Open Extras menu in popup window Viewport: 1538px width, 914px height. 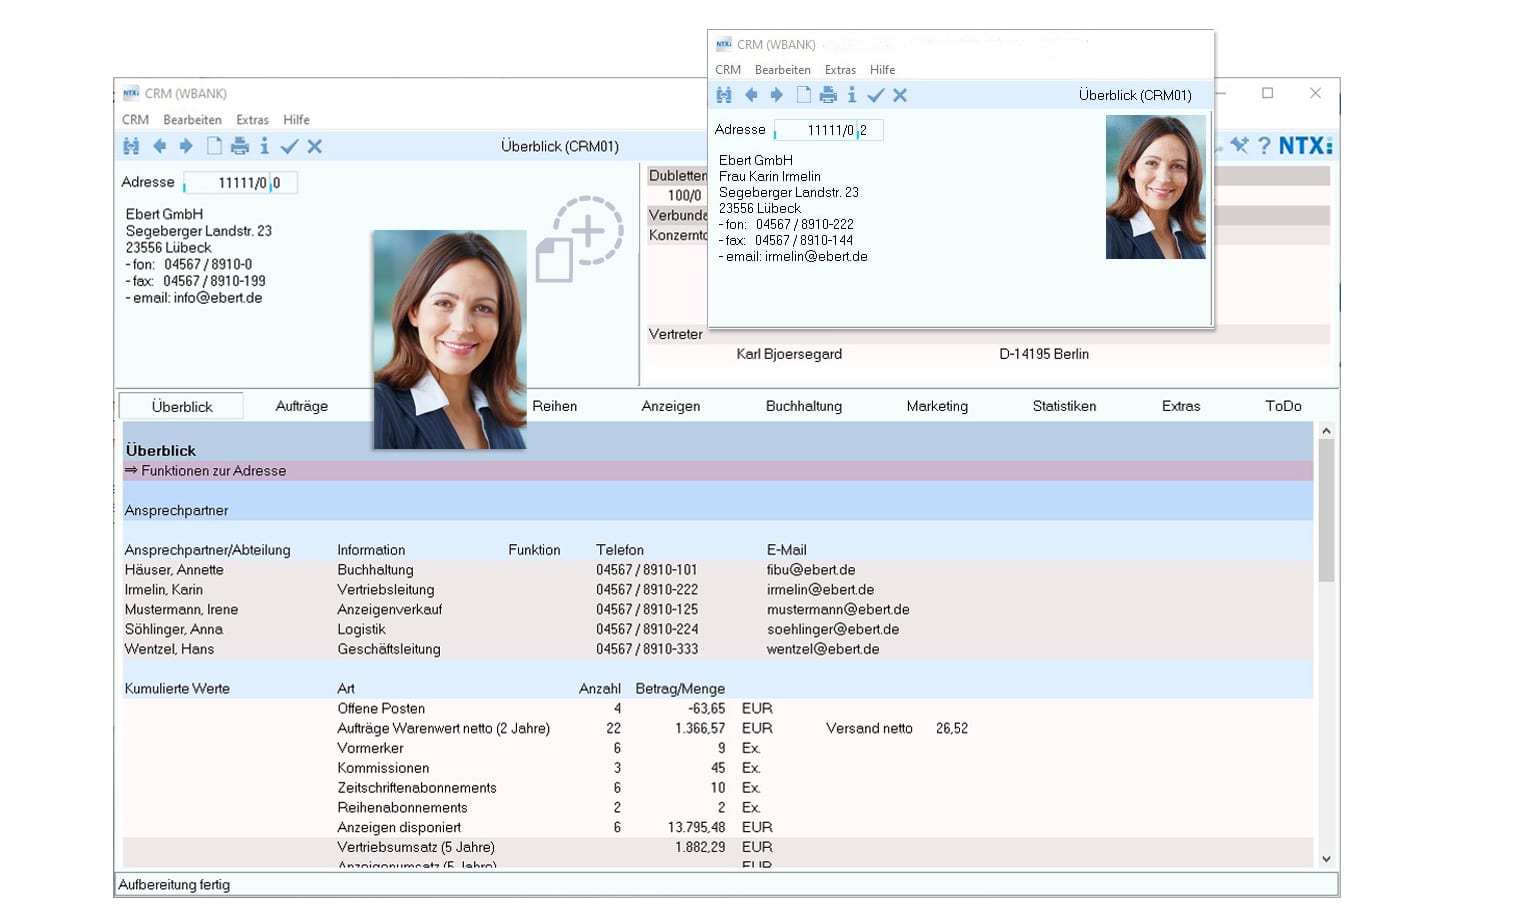(840, 69)
